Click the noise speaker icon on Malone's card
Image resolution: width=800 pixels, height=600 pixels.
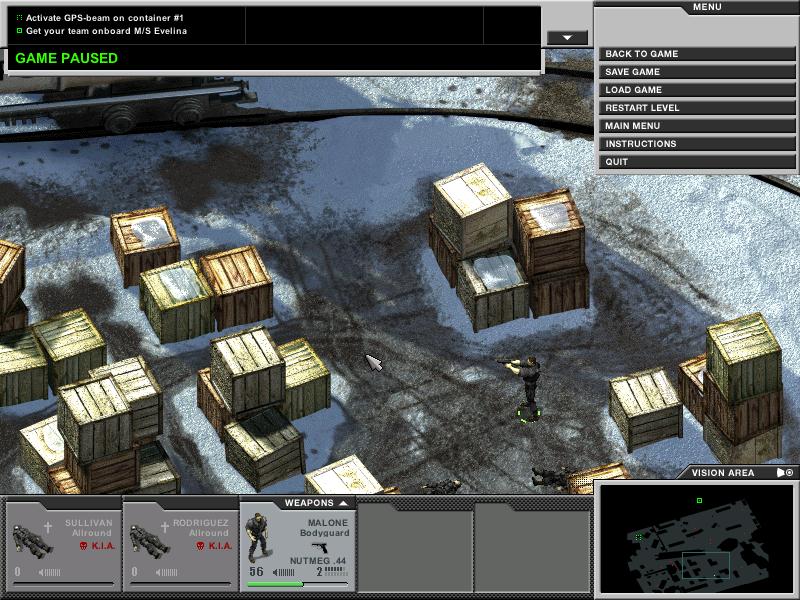(284, 572)
